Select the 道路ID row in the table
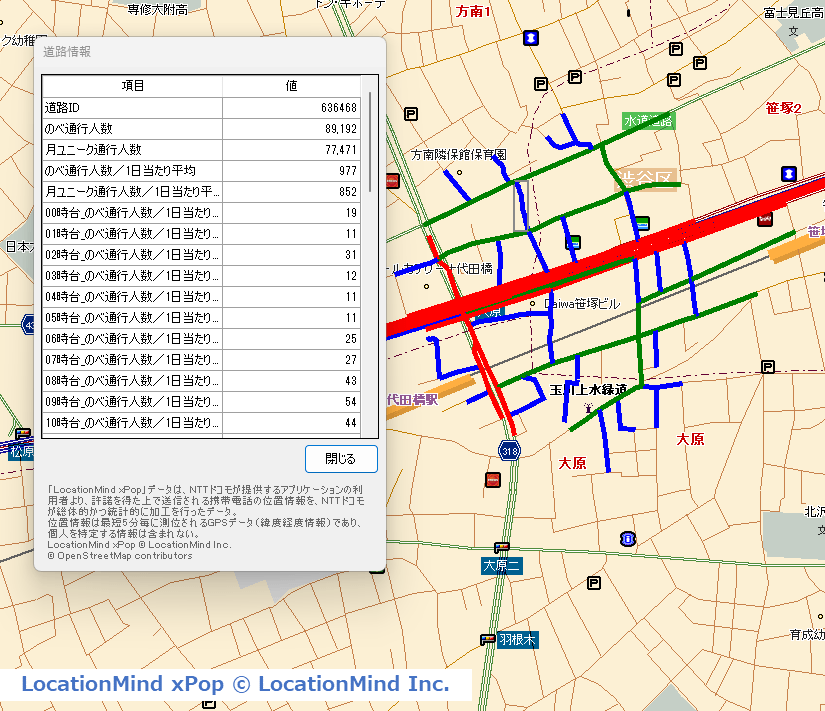The image size is (825, 711). tap(200, 107)
